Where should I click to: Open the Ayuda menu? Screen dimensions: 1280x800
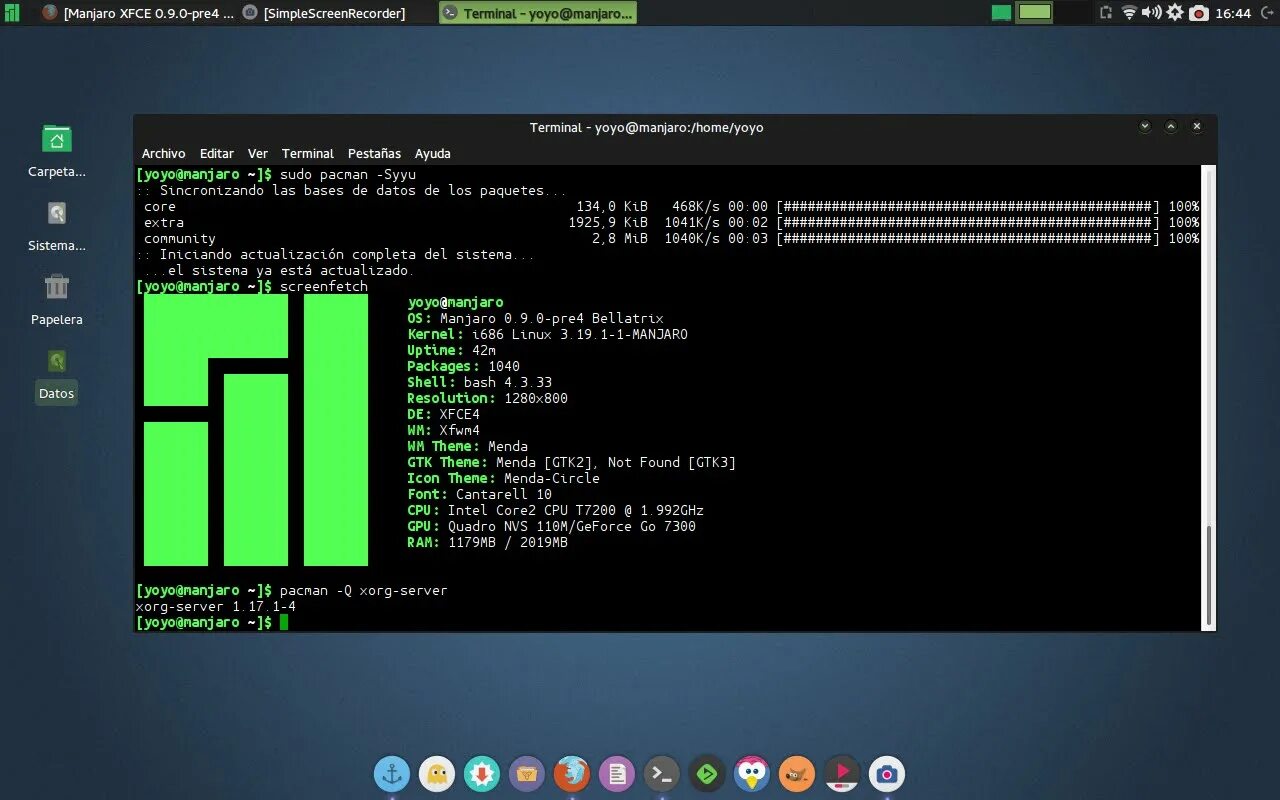(433, 153)
